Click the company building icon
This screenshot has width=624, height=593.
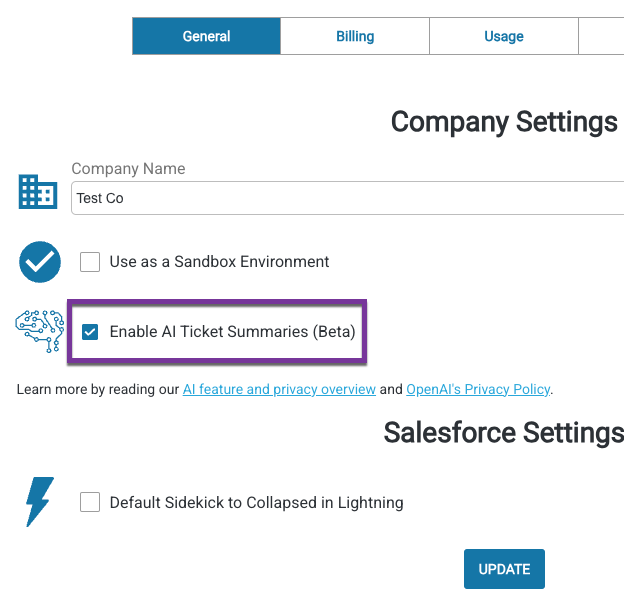[x=38, y=191]
